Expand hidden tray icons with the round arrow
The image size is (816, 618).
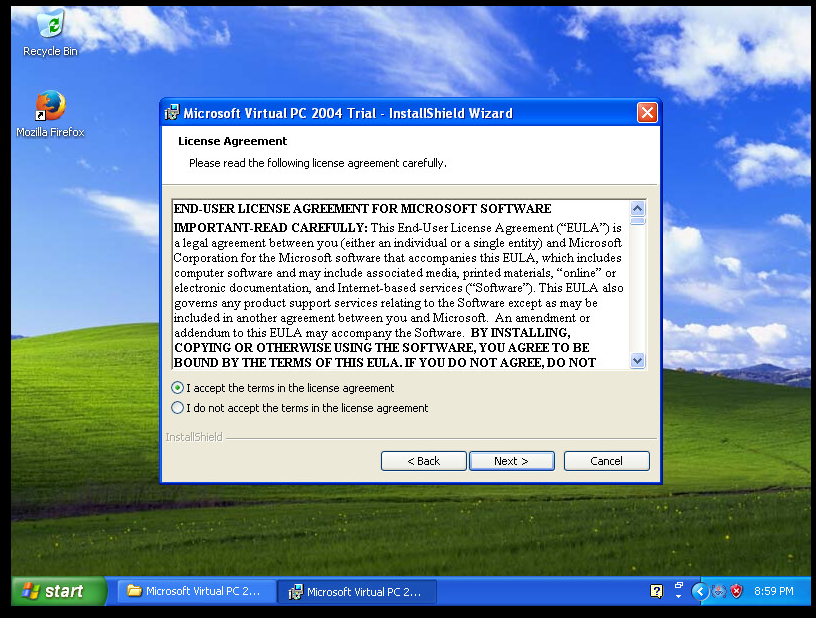(700, 591)
